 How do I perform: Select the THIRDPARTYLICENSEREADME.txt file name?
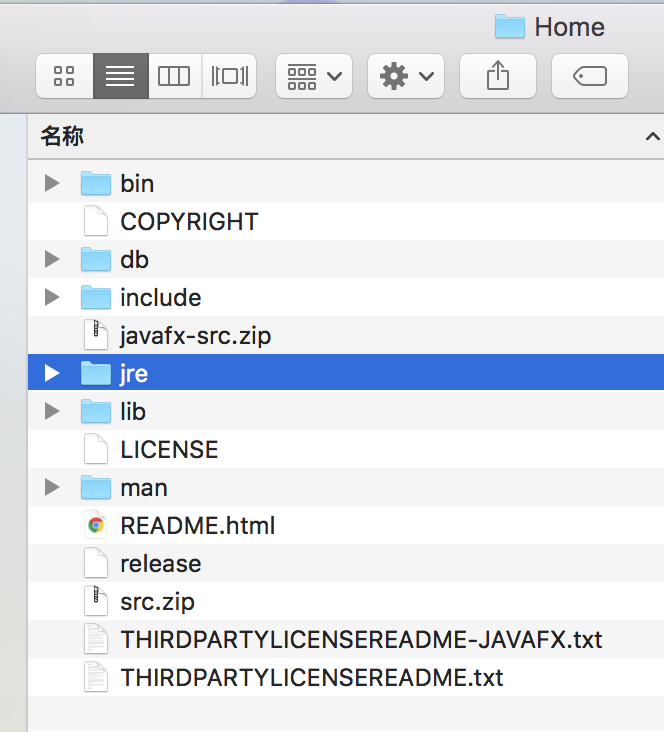pyautogui.click(x=312, y=677)
